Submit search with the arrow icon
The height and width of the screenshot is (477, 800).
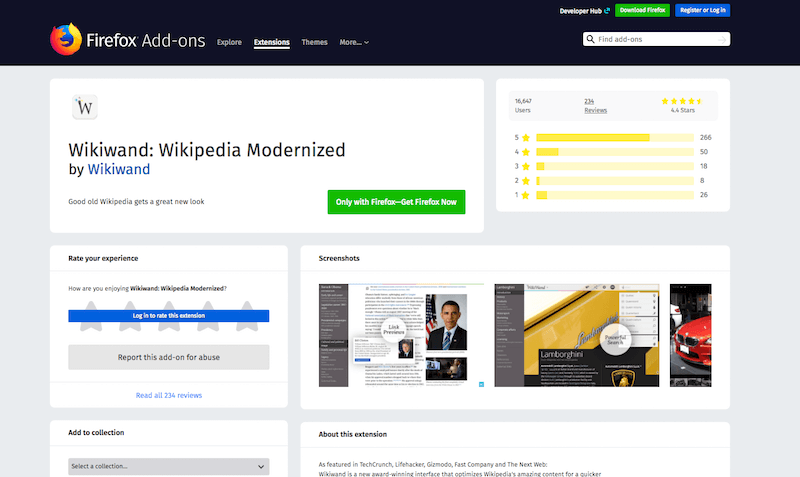722,39
